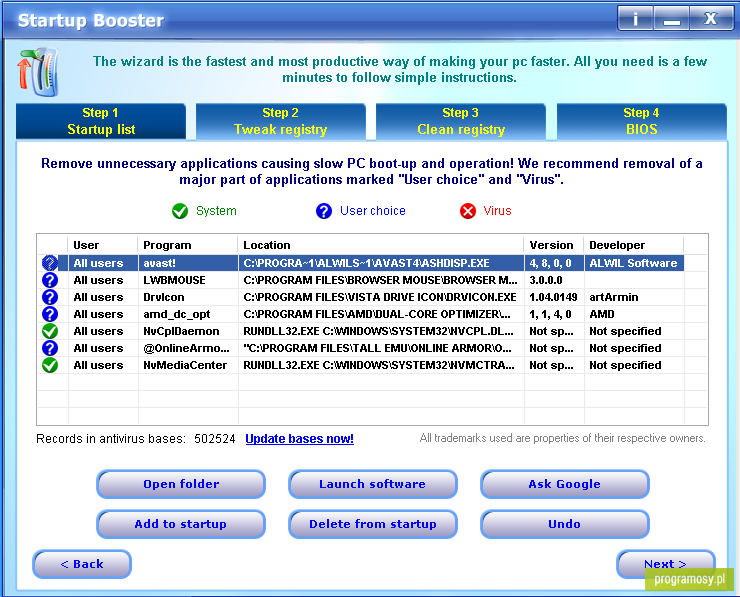Click the Add to startup button
740x597 pixels.
(181, 524)
